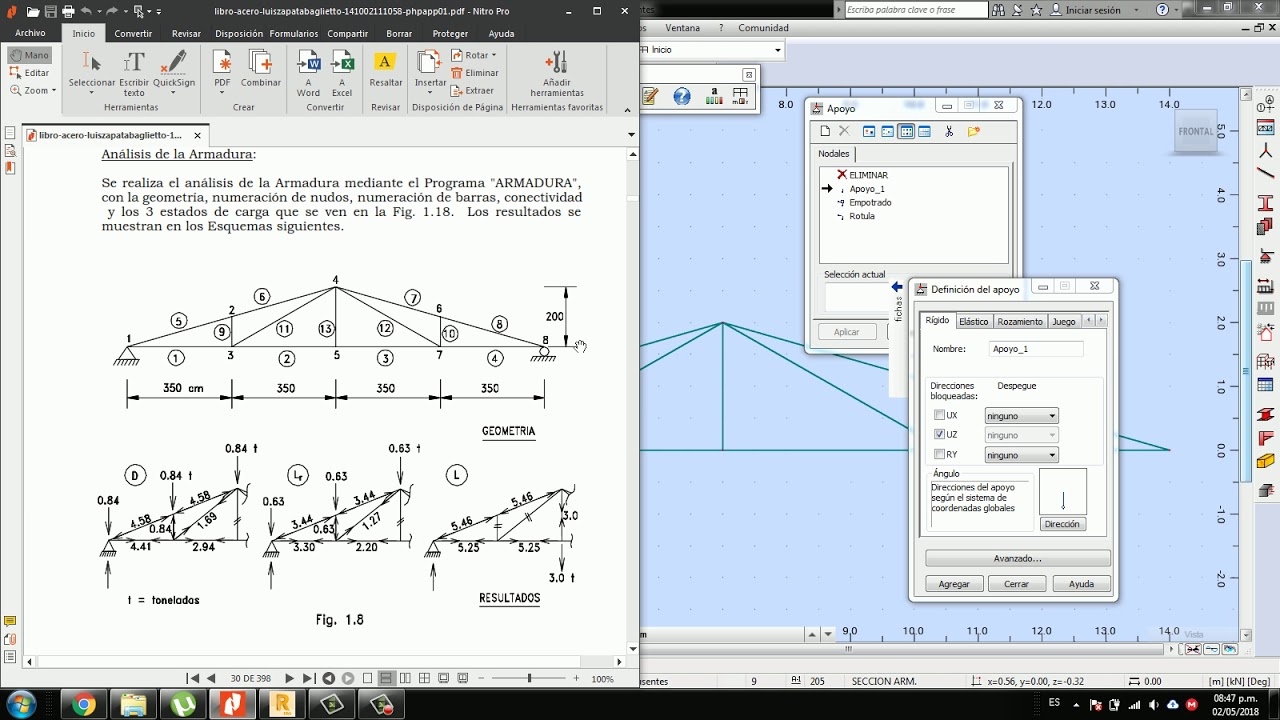Open the Inicio layout dropdown in Robot
1280x720 pixels.
[x=777, y=49]
